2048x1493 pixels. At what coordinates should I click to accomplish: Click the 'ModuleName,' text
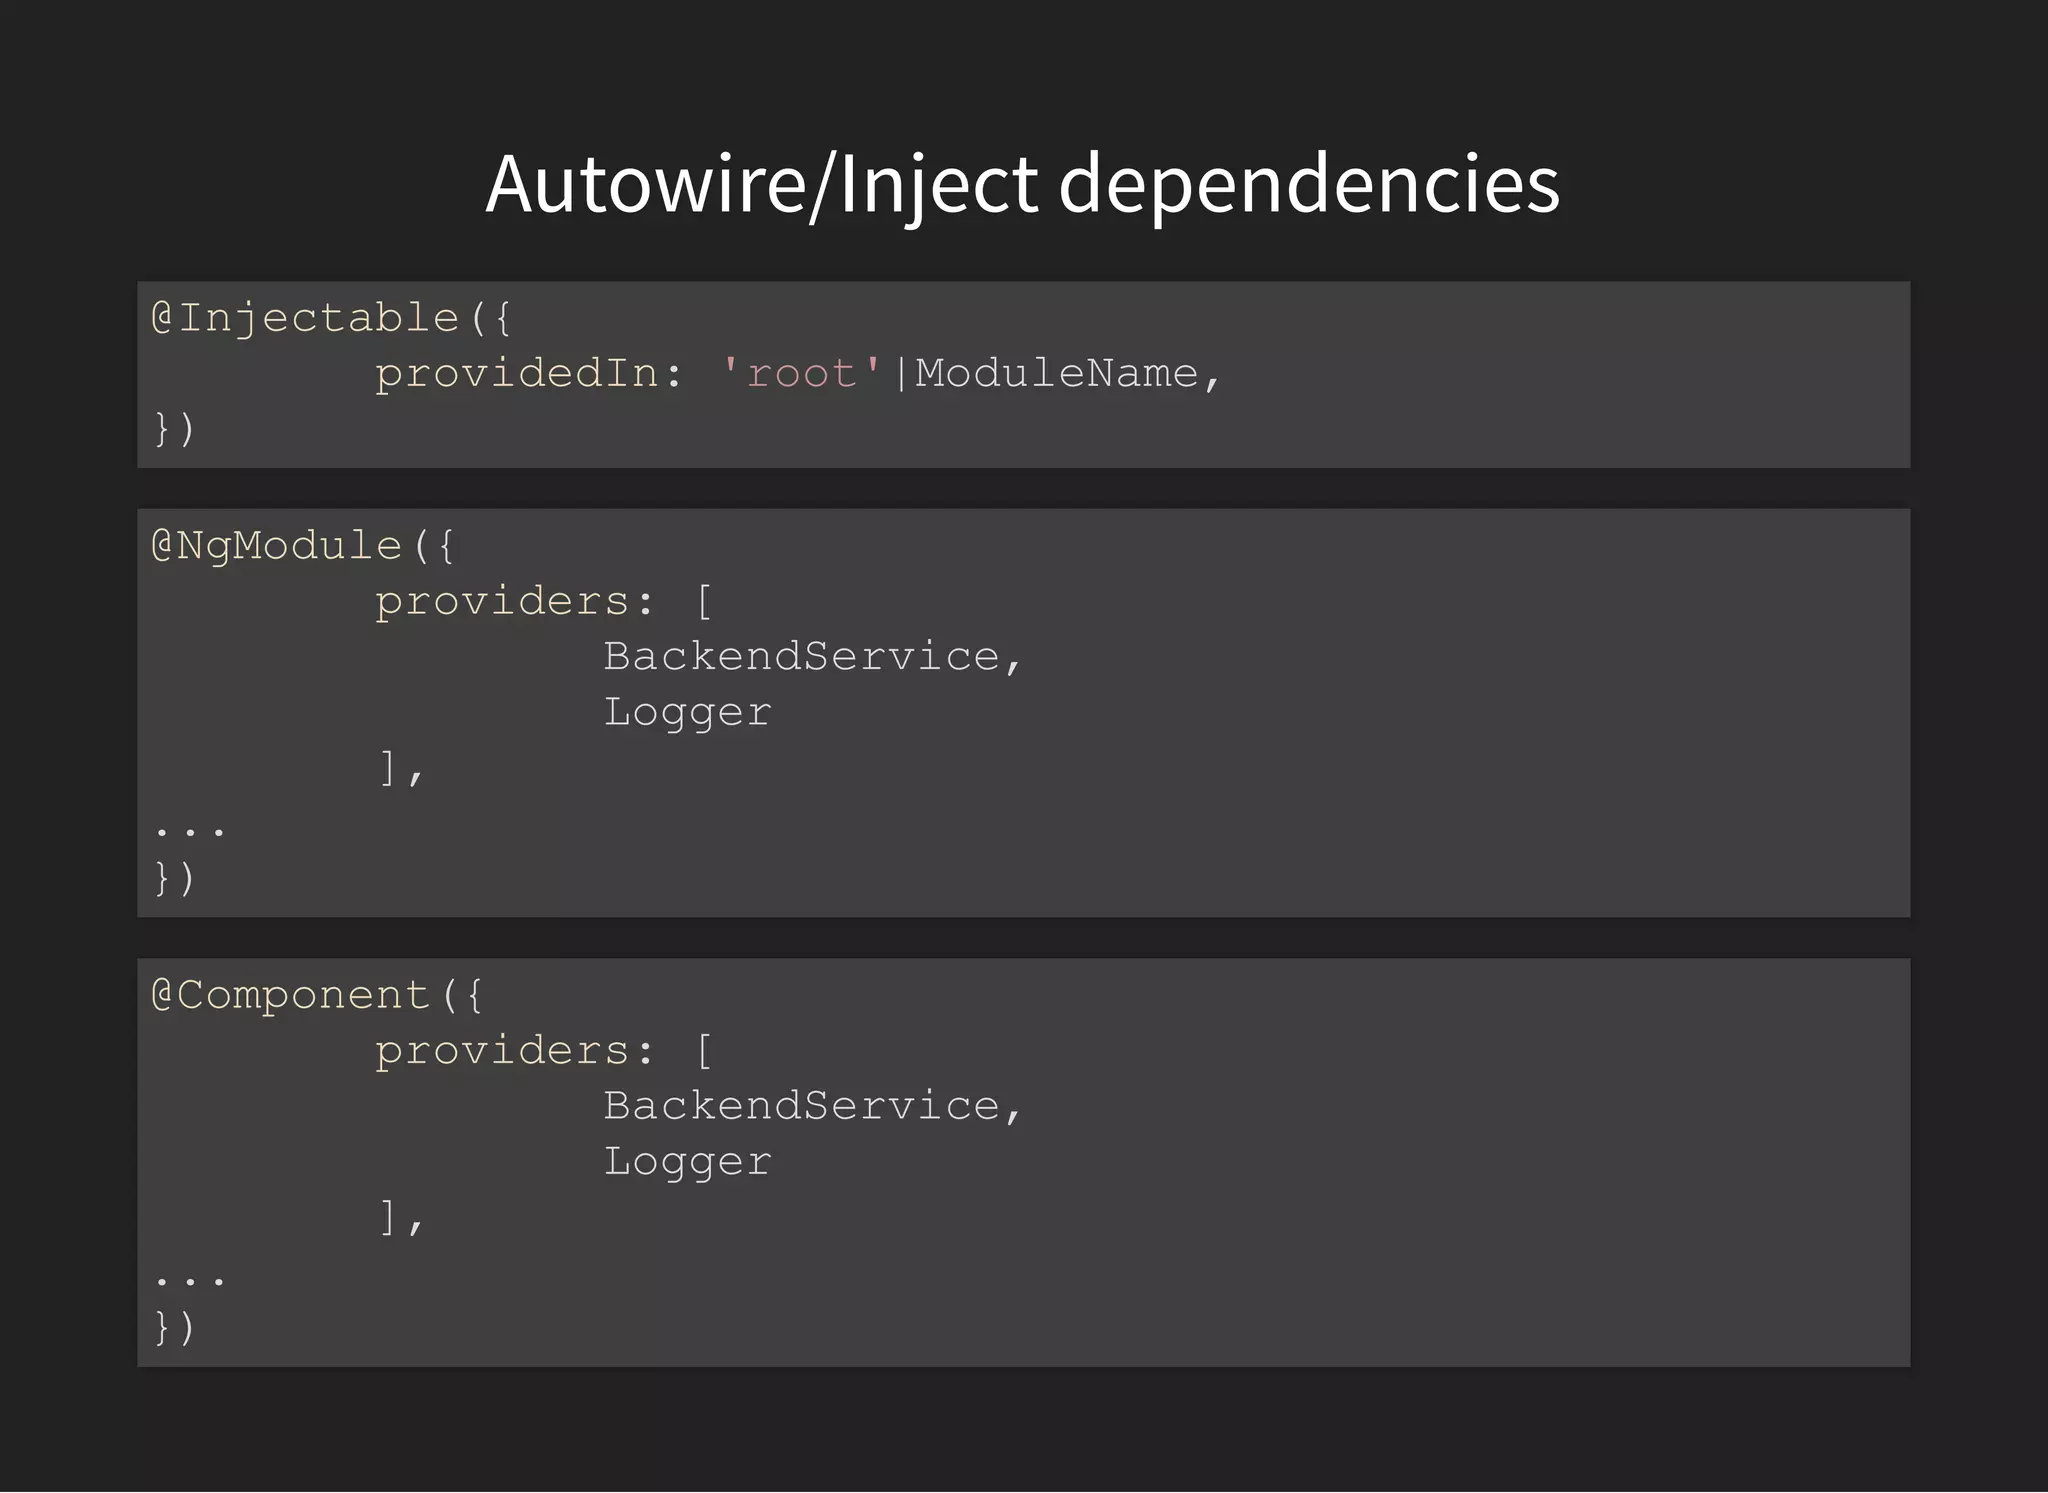click(x=1068, y=374)
